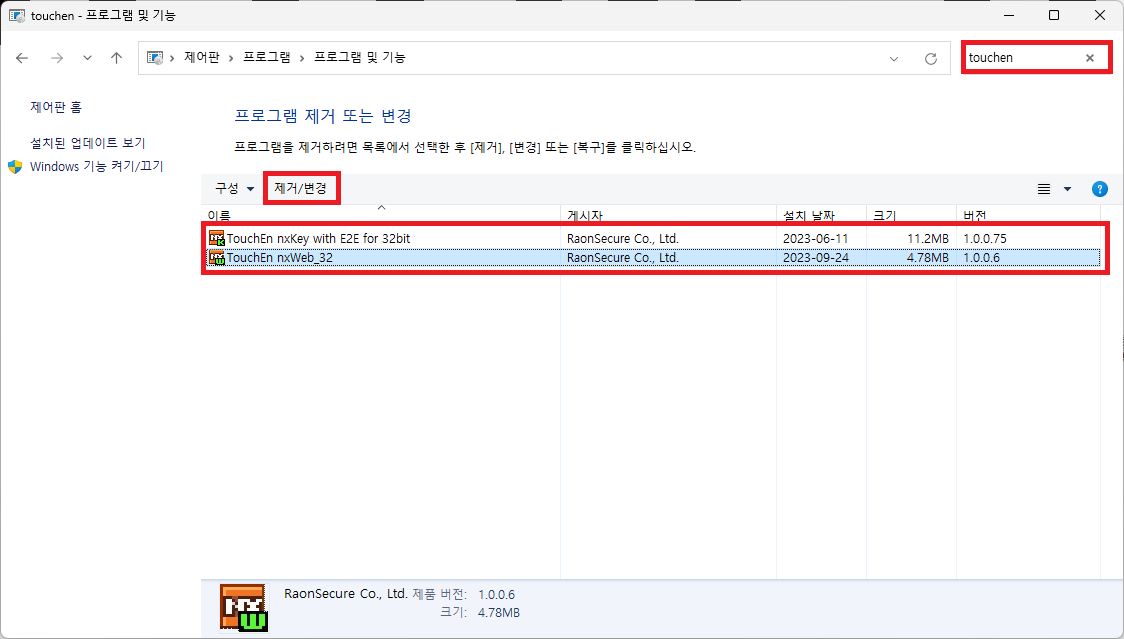
Task: Clear the search box with the X
Action: (1090, 58)
